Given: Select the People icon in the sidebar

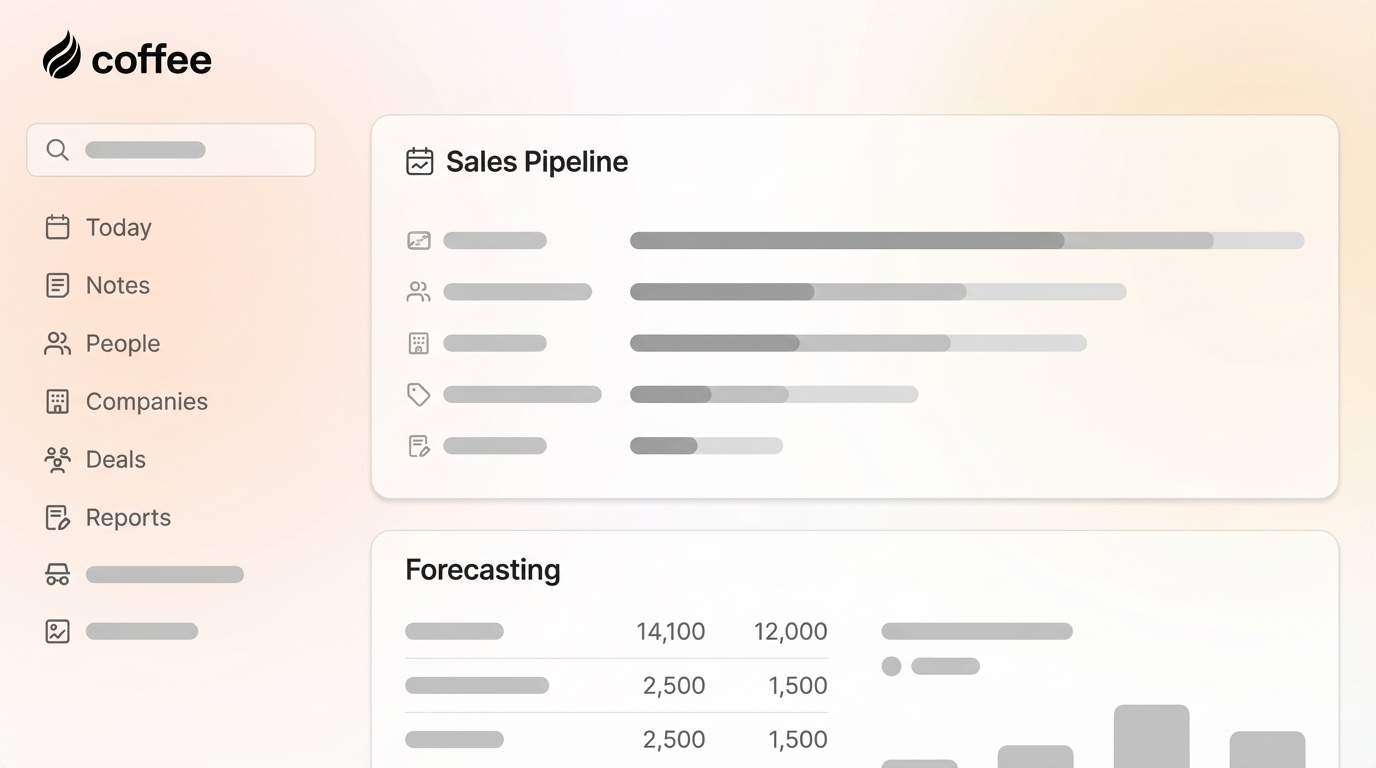Looking at the screenshot, I should tap(57, 343).
